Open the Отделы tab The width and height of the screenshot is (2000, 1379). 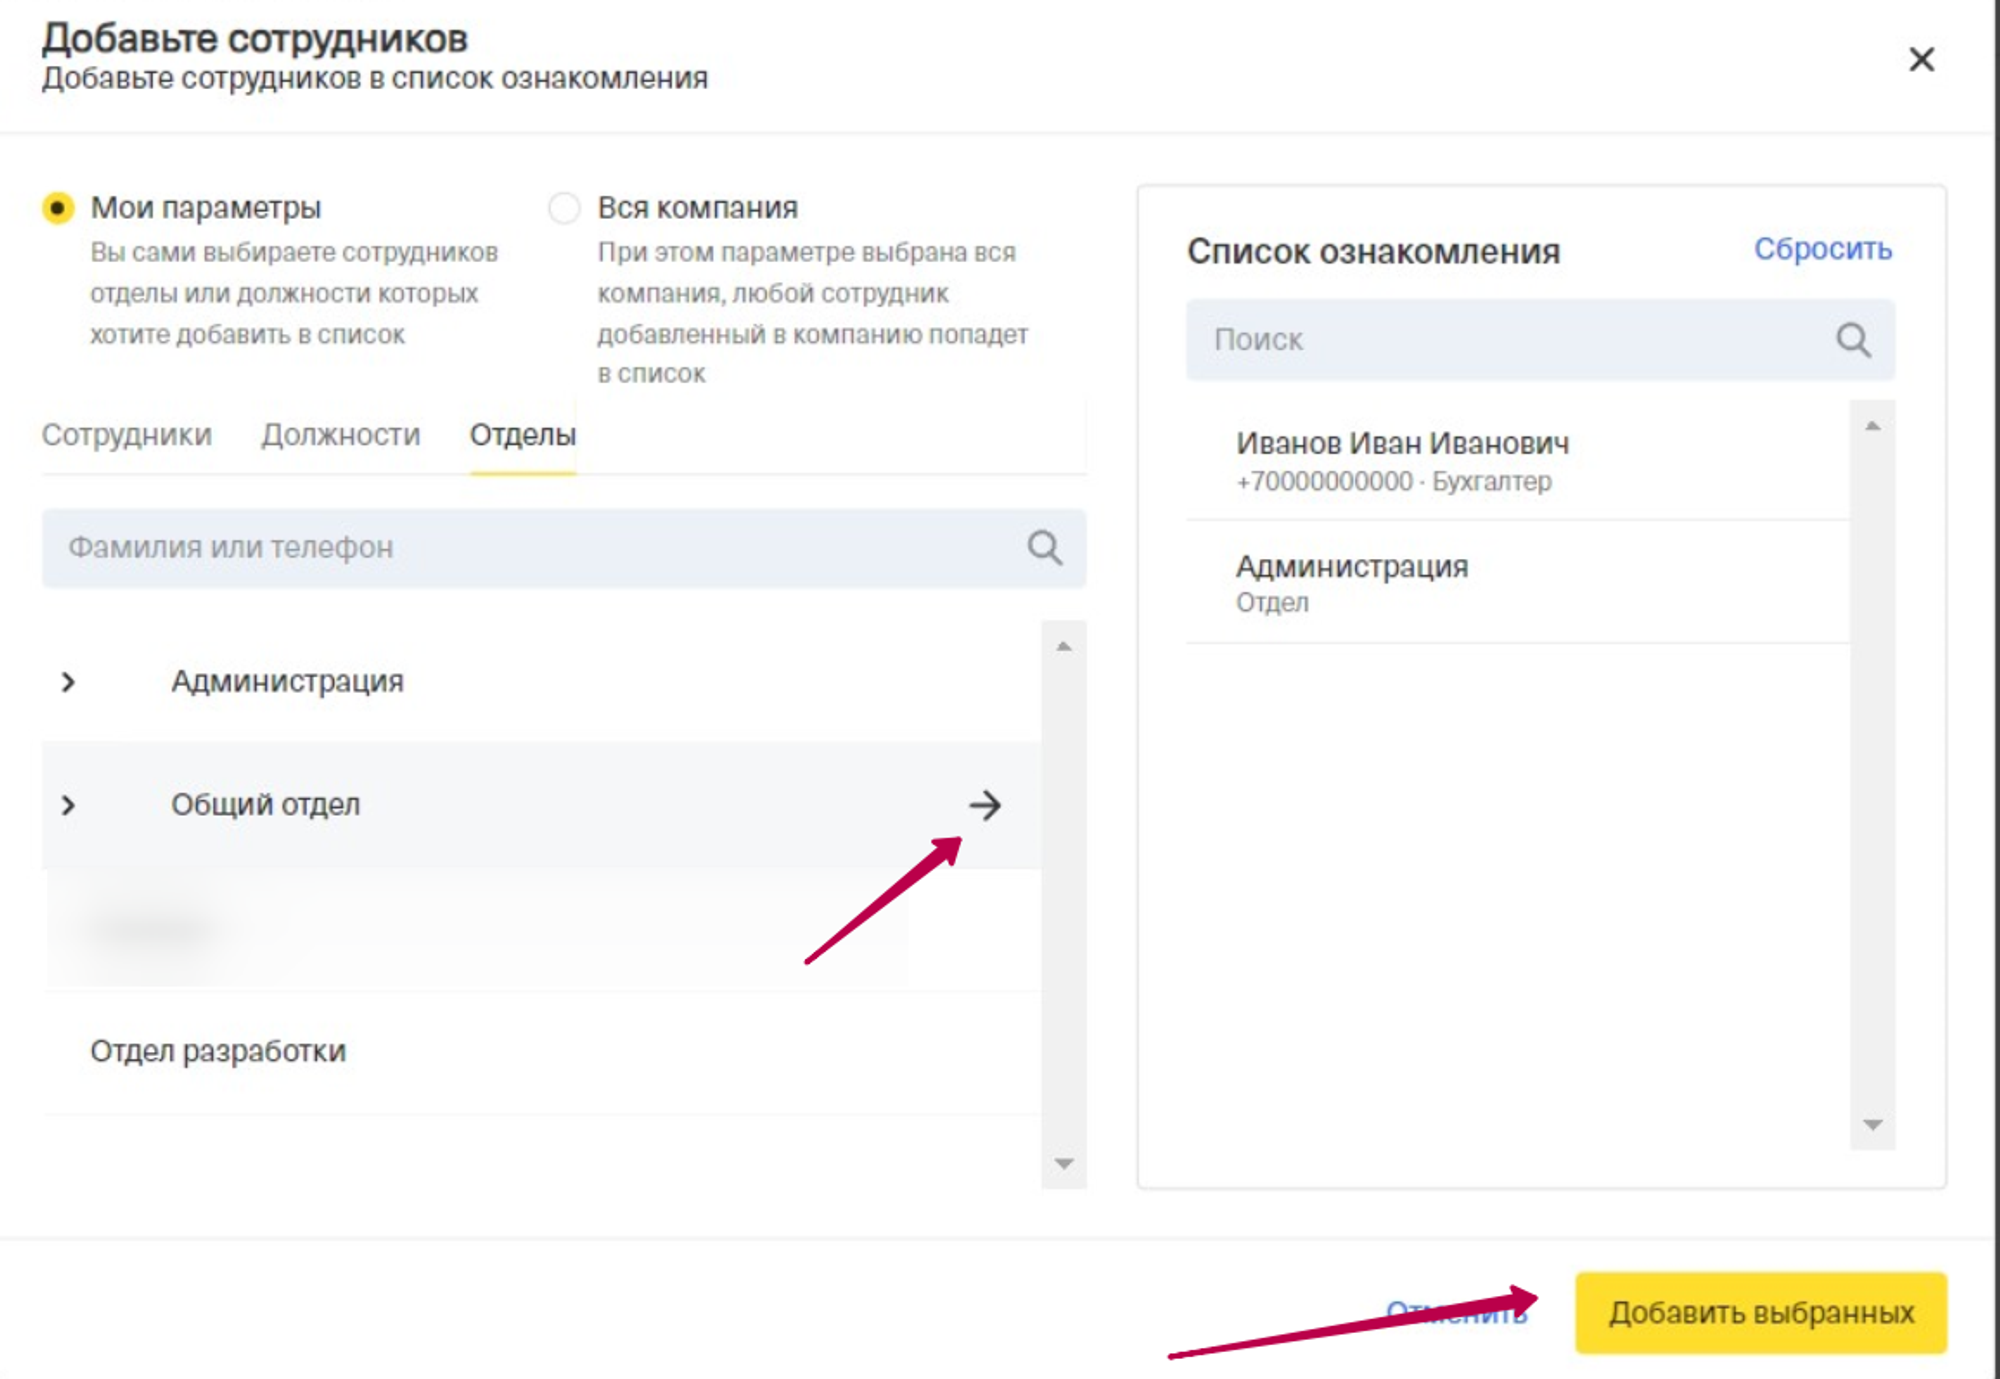[522, 435]
